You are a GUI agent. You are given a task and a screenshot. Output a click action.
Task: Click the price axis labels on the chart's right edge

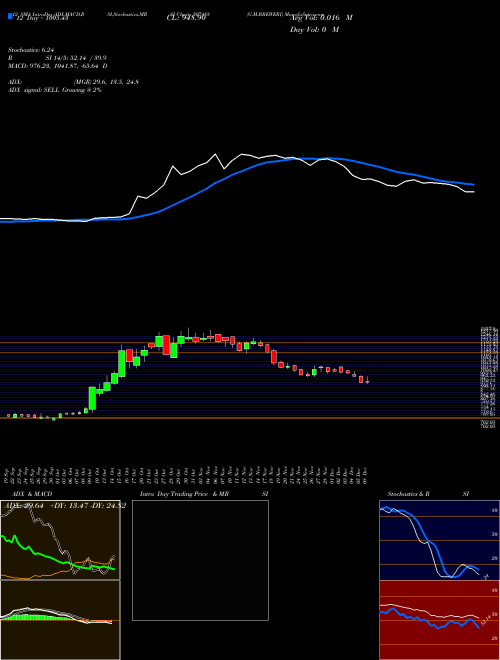pyautogui.click(x=490, y=378)
